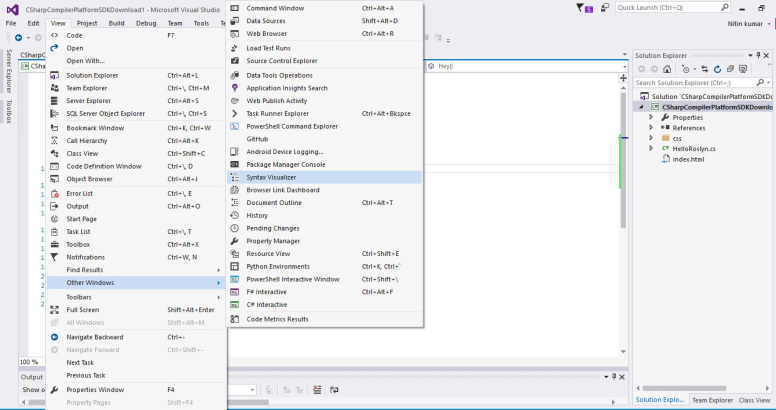Click the History clock icon
This screenshot has width=776, height=410.
point(235,215)
